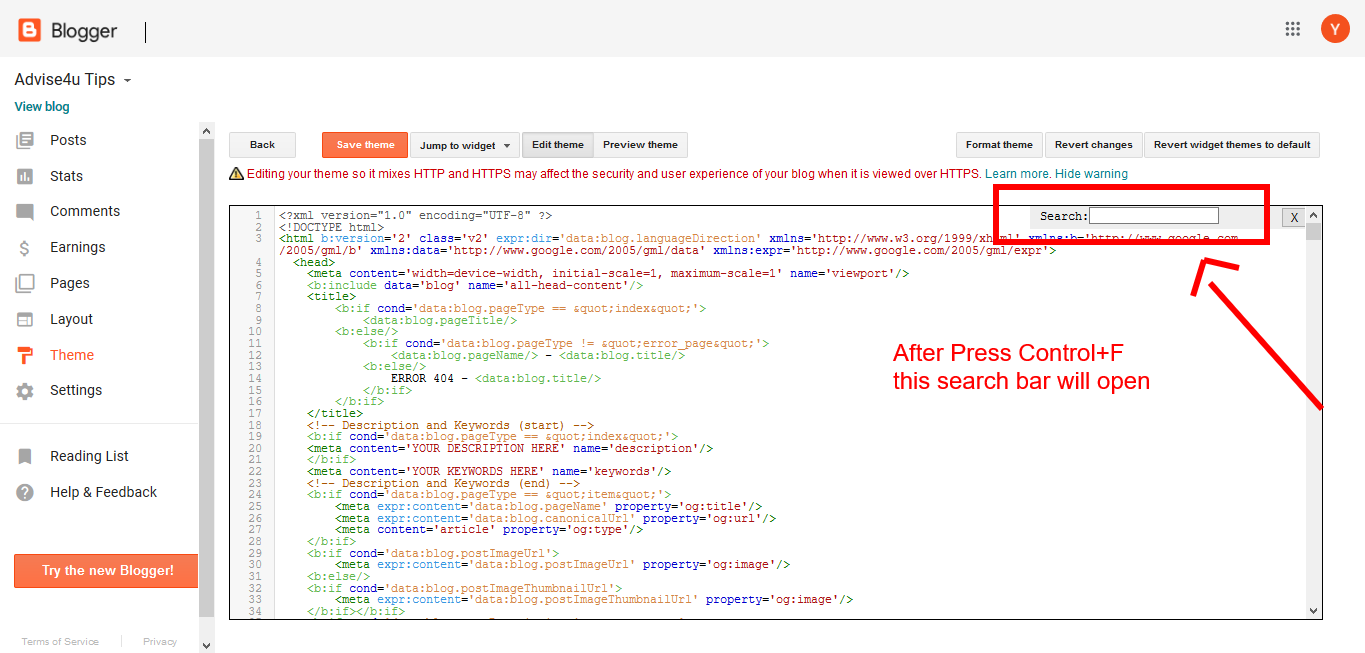Click the 'YOUR KEYWORDS HERE' meta line

(x=489, y=472)
